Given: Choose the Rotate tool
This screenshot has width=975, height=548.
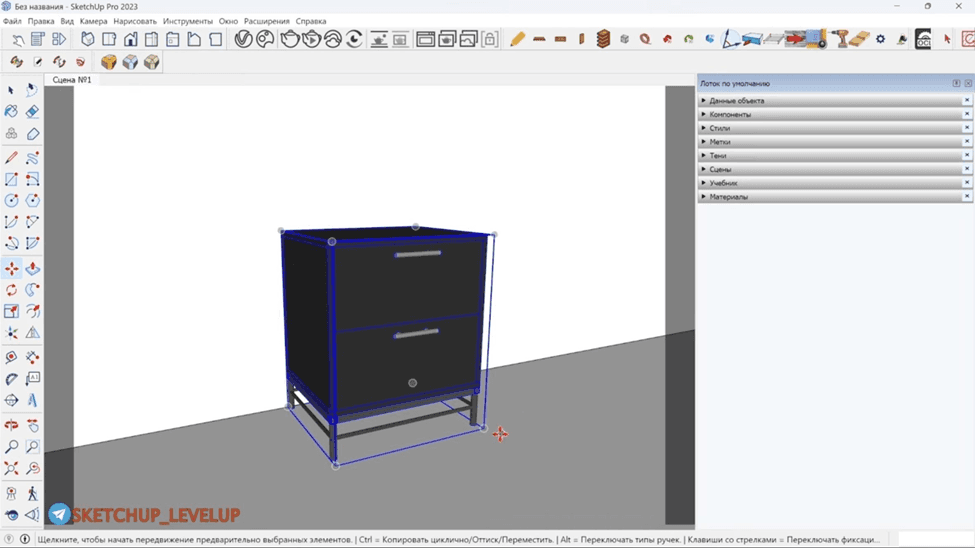Looking at the screenshot, I should point(11,290).
